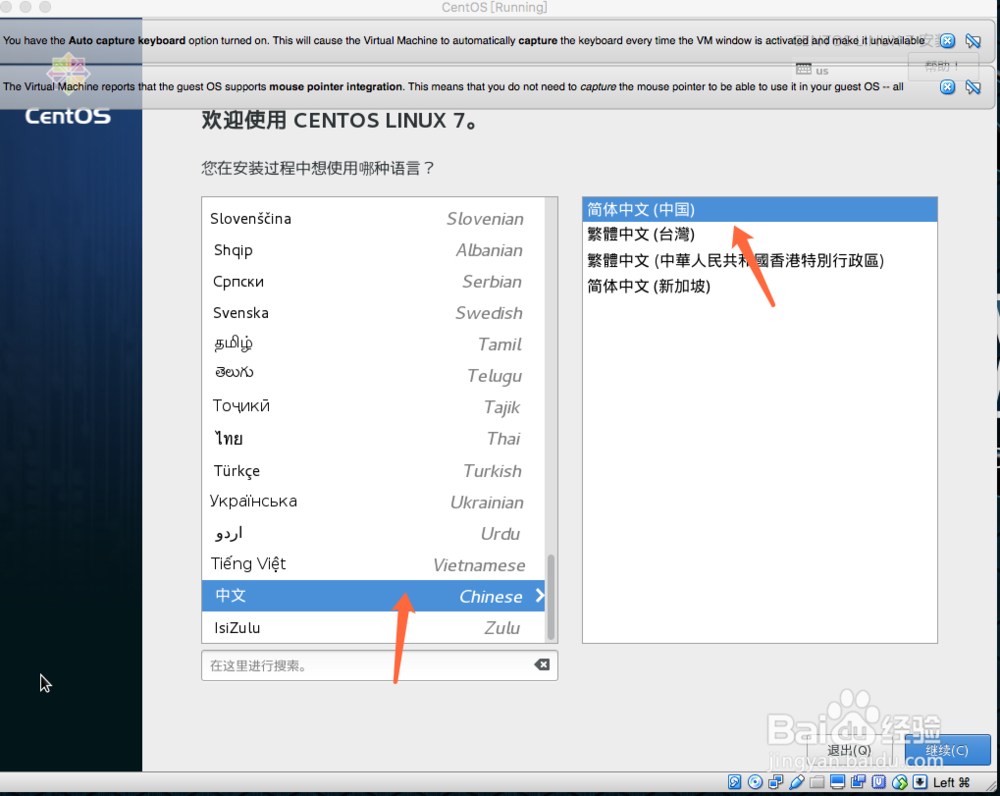
Task: Select Українська Ukrainian in the language list
Action: point(373,502)
